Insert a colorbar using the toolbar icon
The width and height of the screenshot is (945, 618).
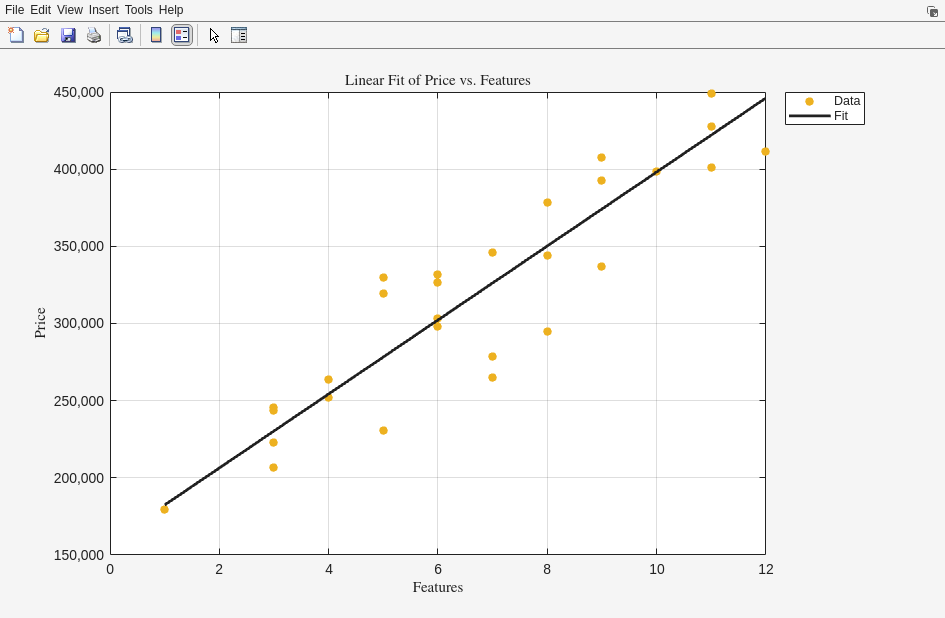point(156,35)
